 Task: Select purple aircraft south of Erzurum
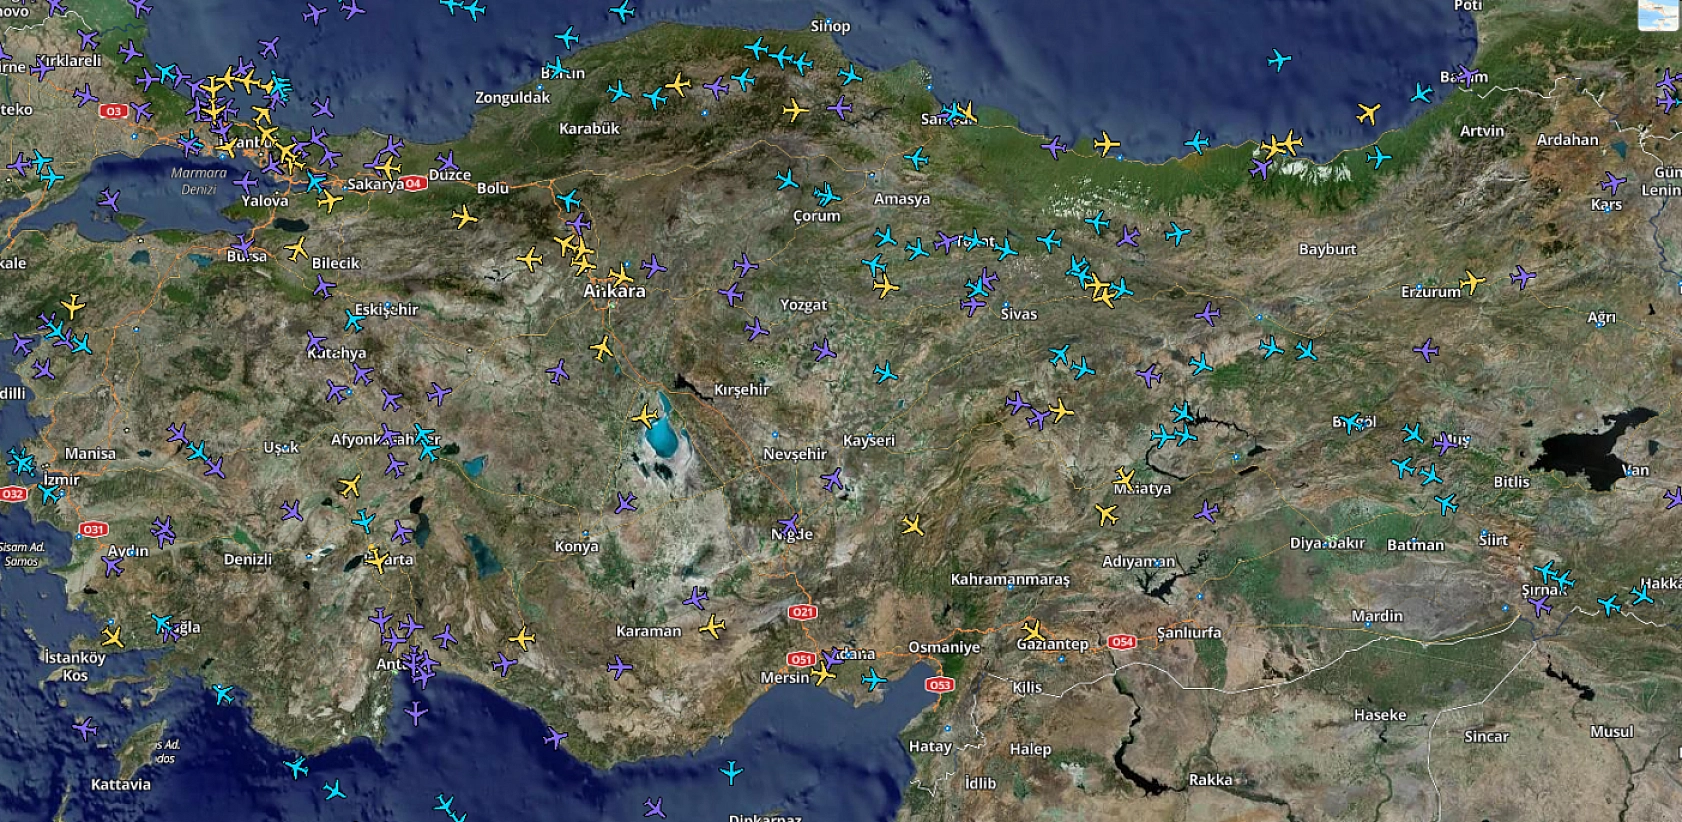point(1426,350)
